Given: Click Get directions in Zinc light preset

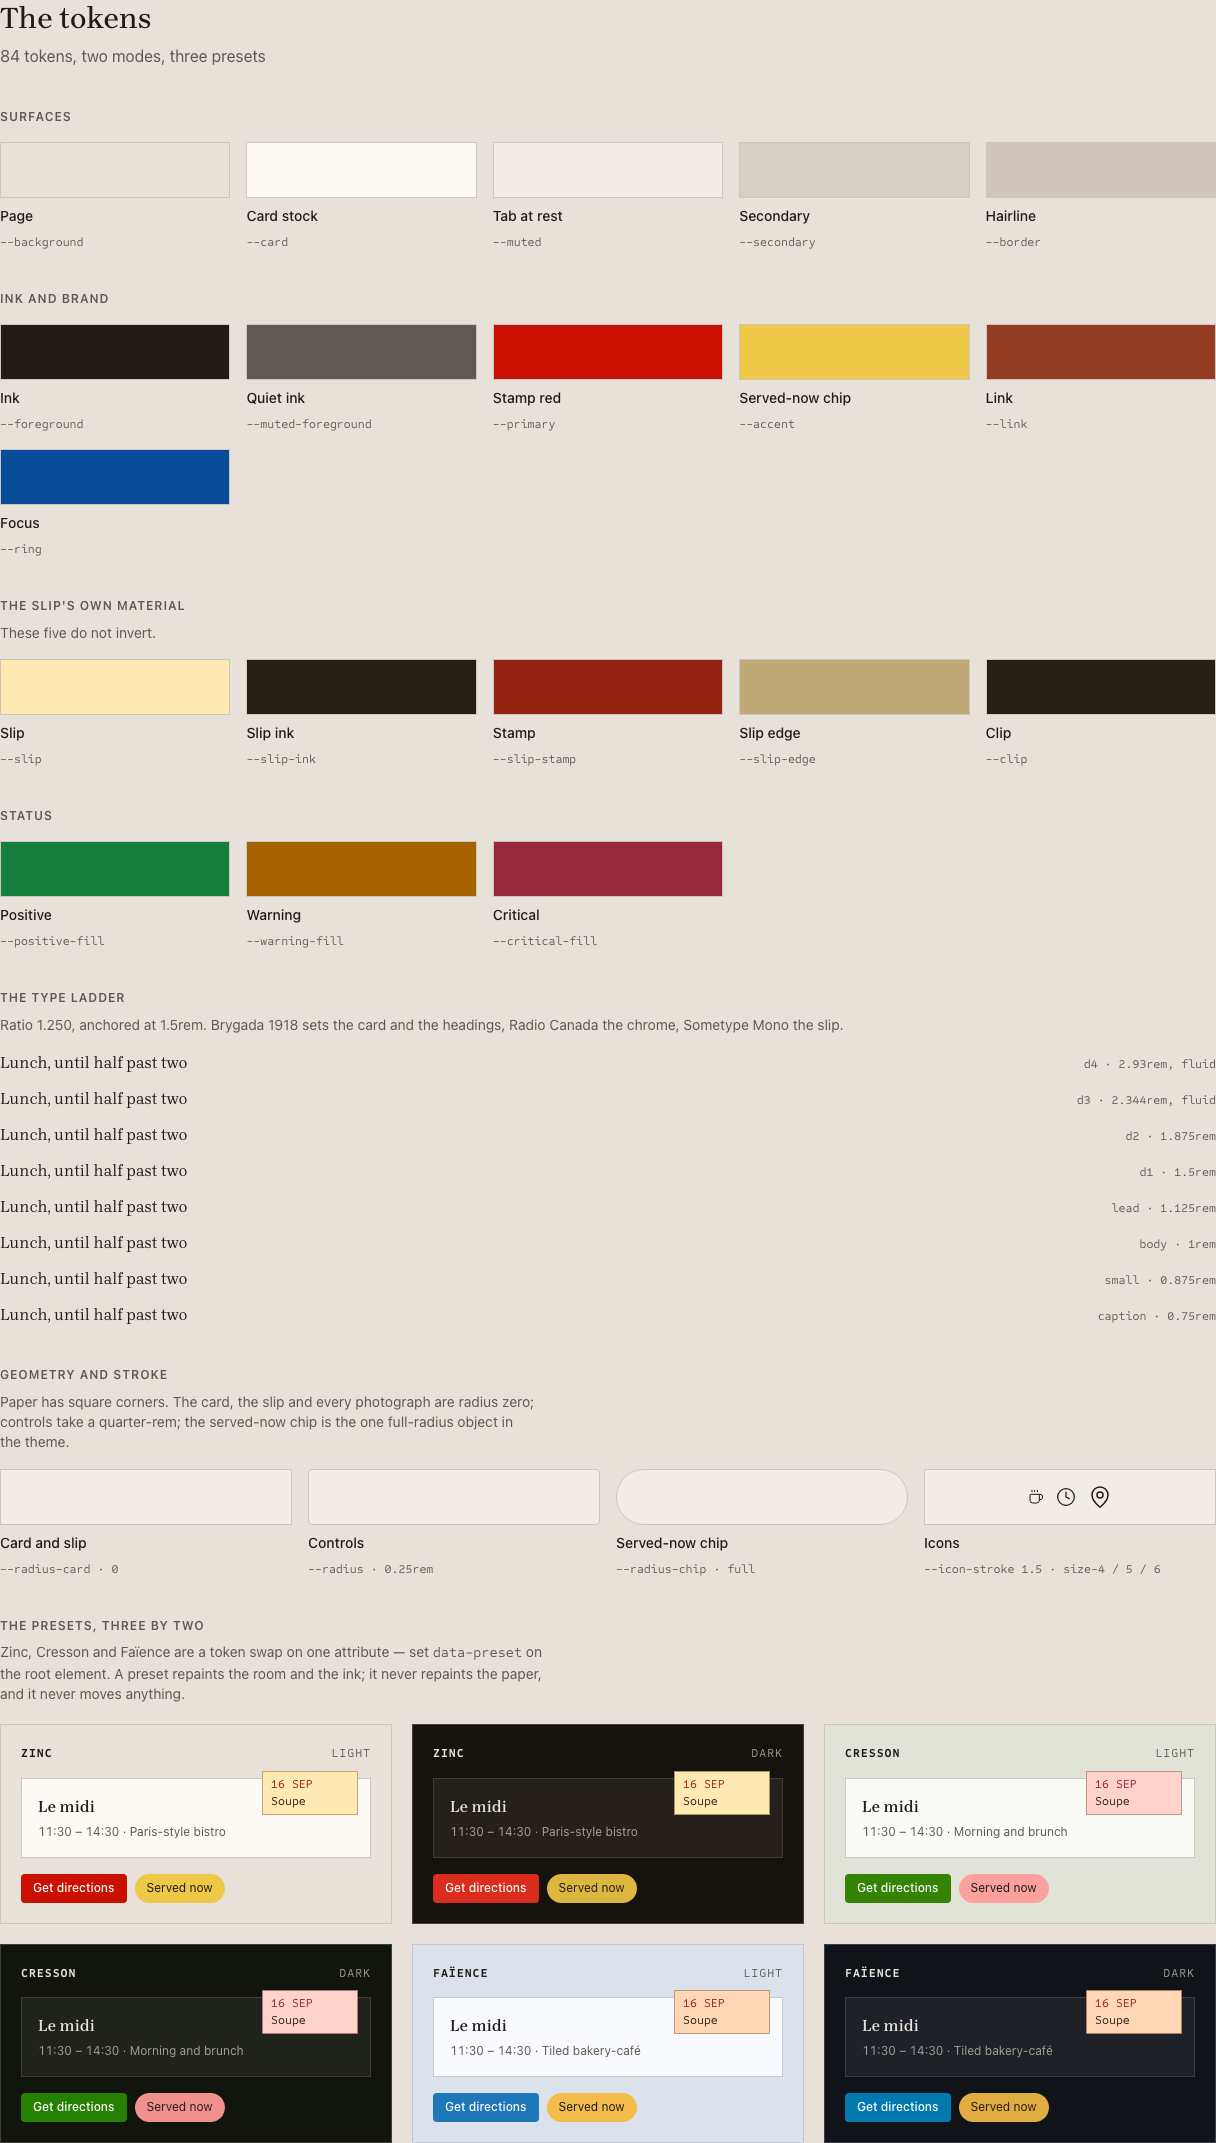Looking at the screenshot, I should click(x=74, y=1888).
